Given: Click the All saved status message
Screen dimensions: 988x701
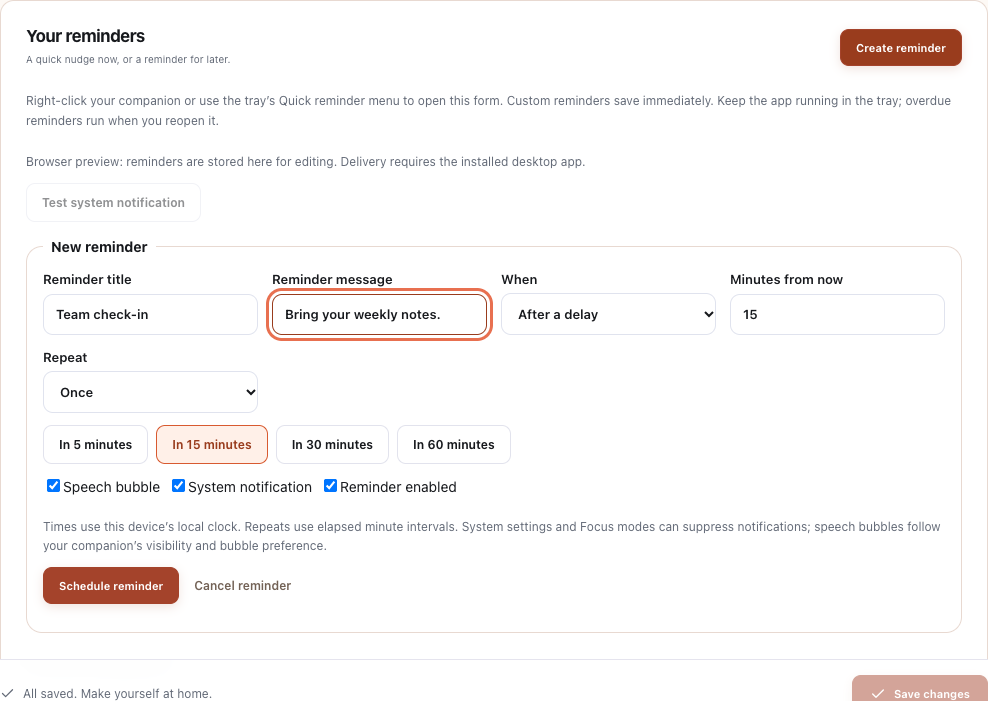Looking at the screenshot, I should [117, 693].
